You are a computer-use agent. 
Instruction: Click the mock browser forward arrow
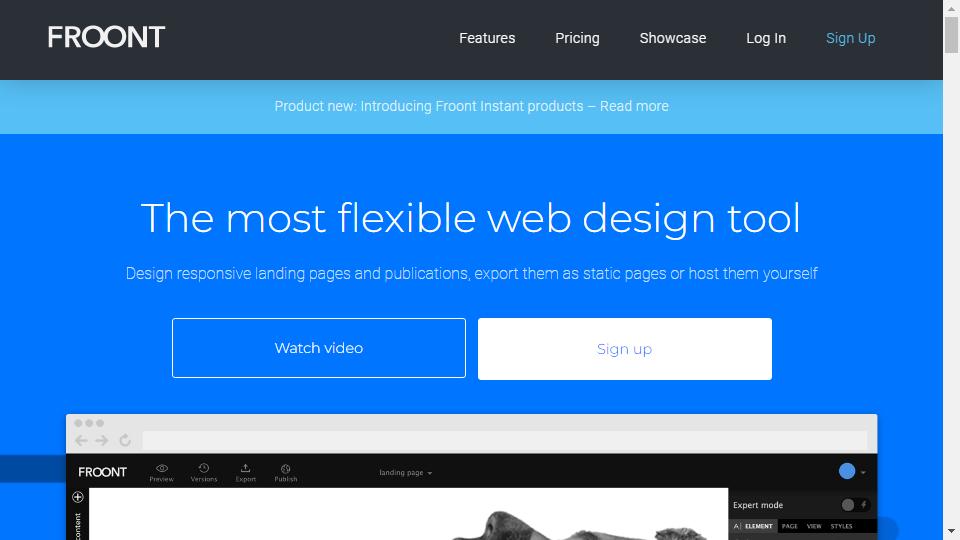(102, 440)
